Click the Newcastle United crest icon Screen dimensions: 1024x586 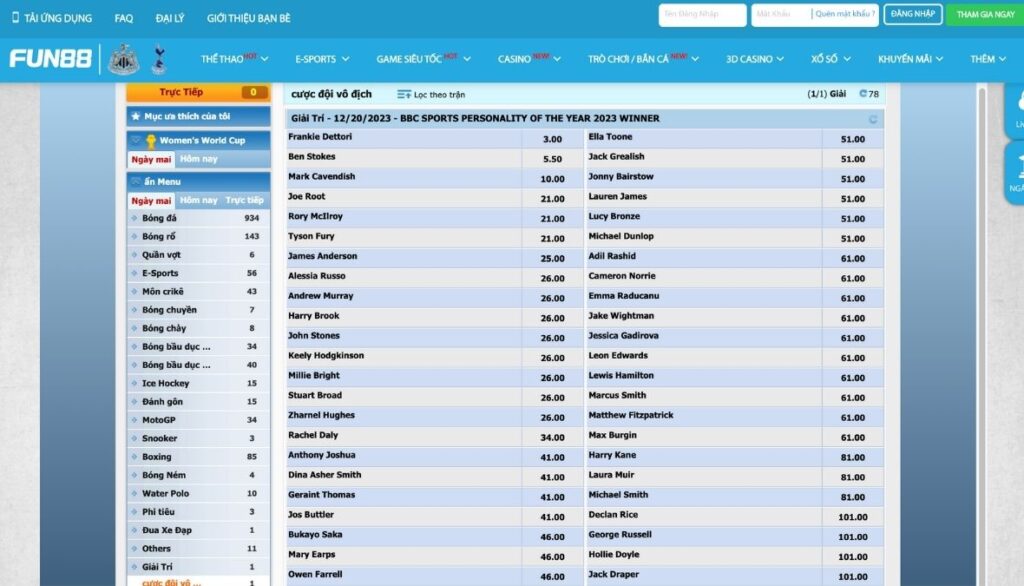(123, 59)
